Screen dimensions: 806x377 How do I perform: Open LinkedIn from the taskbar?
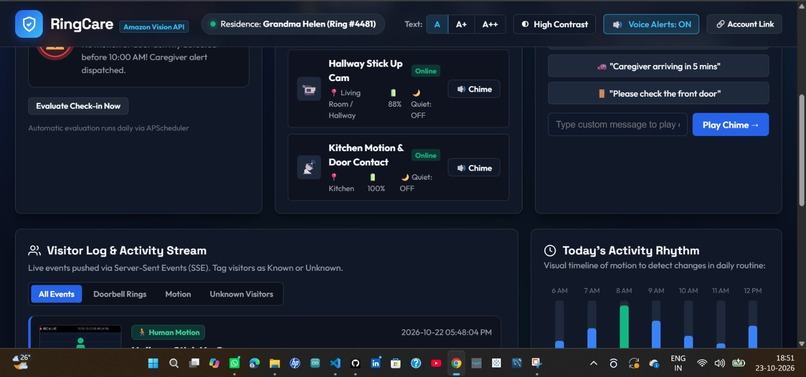click(375, 363)
